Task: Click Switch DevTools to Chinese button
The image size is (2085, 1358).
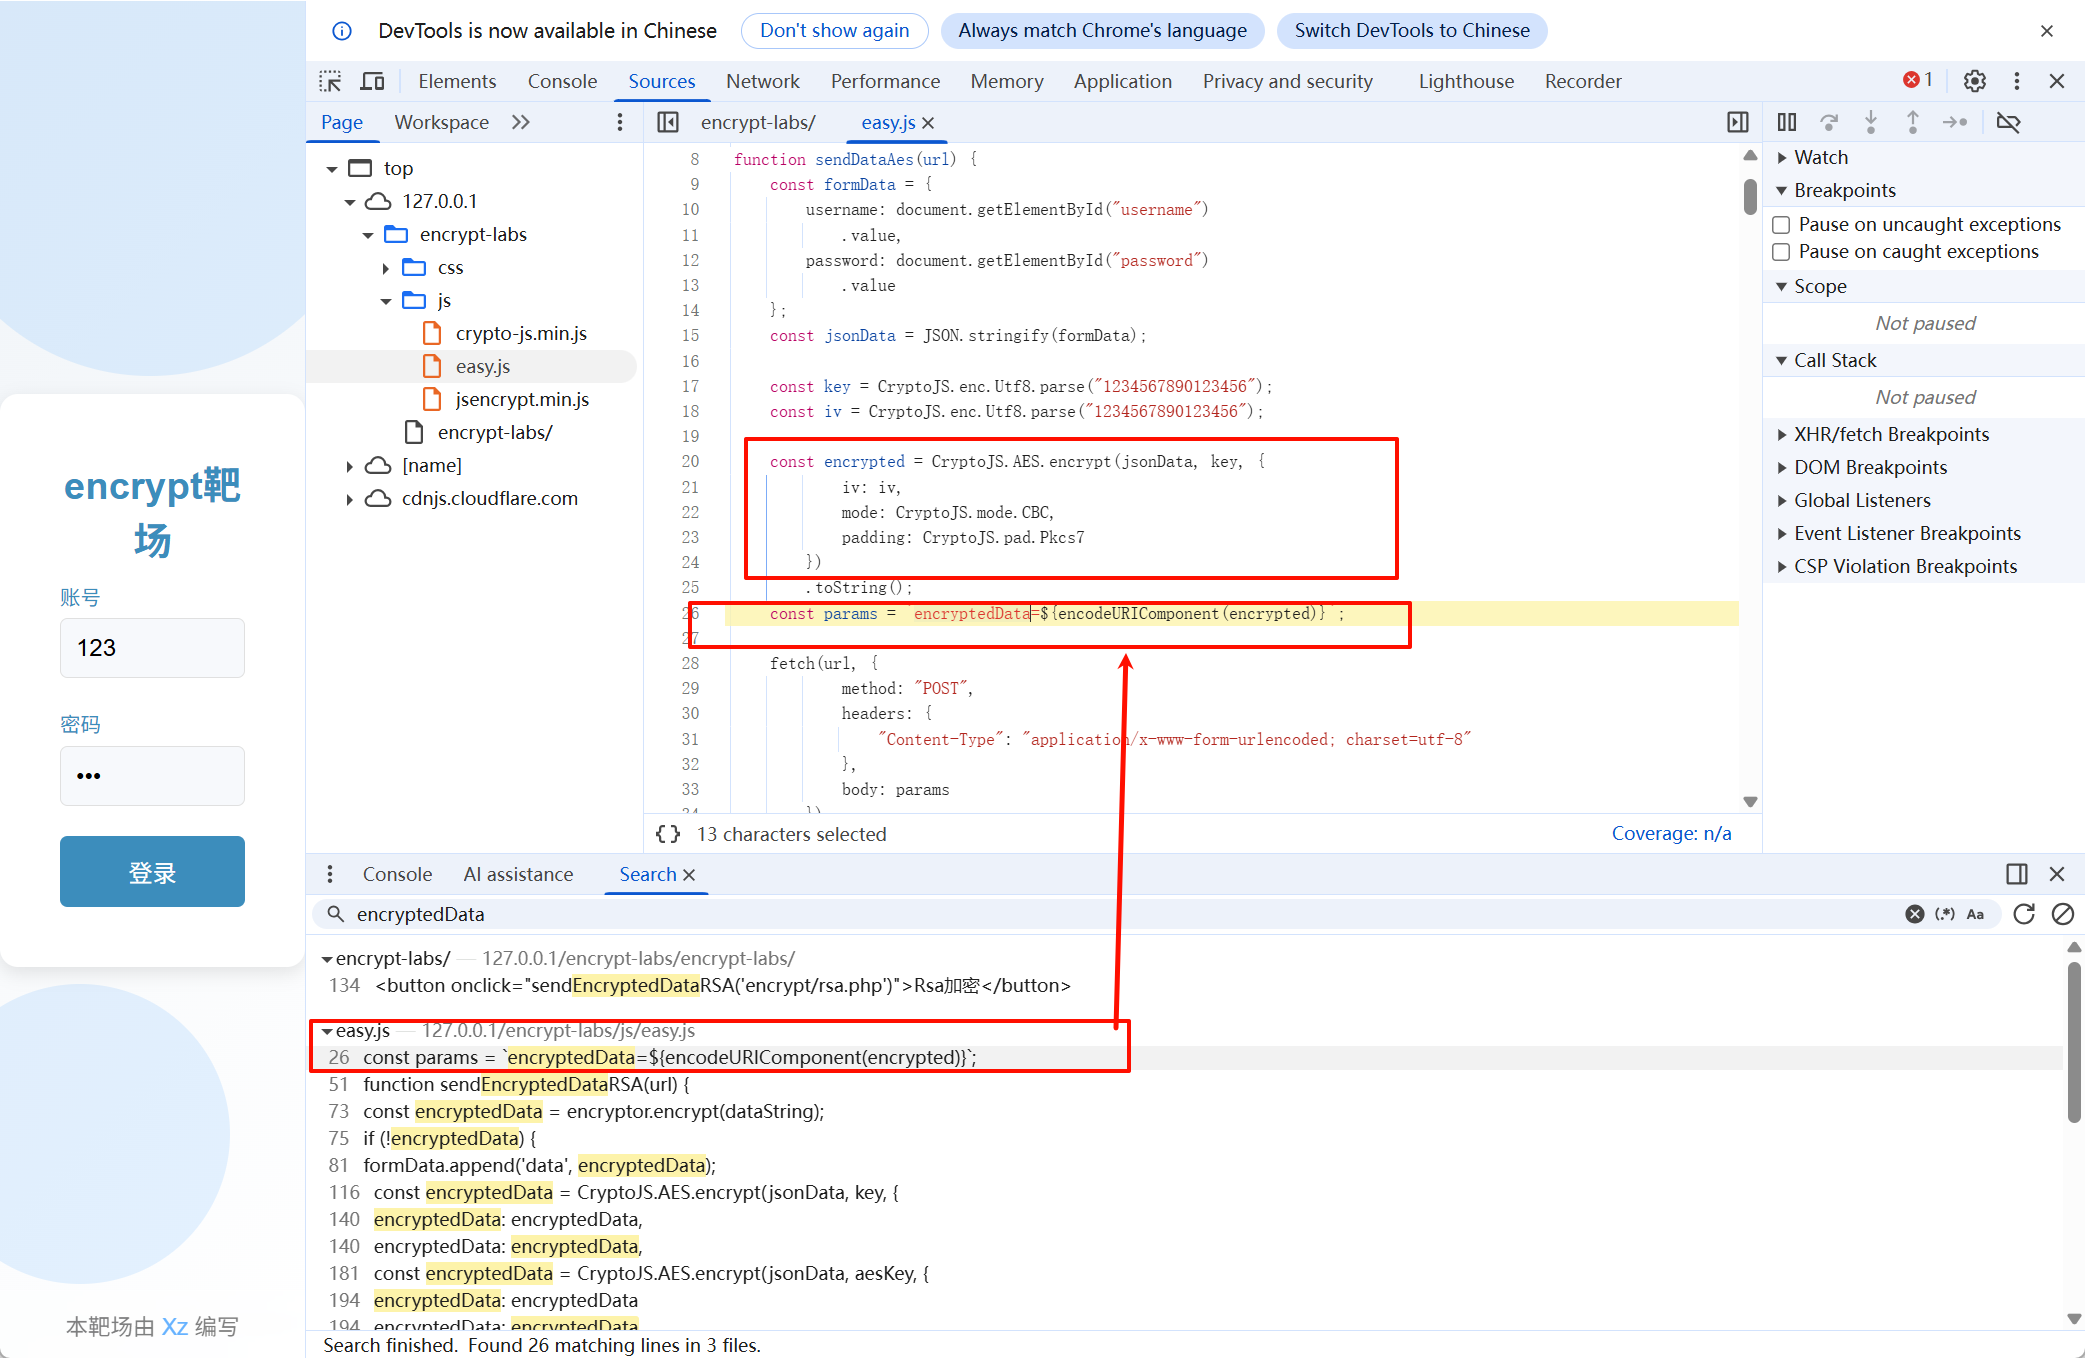Action: click(1411, 30)
